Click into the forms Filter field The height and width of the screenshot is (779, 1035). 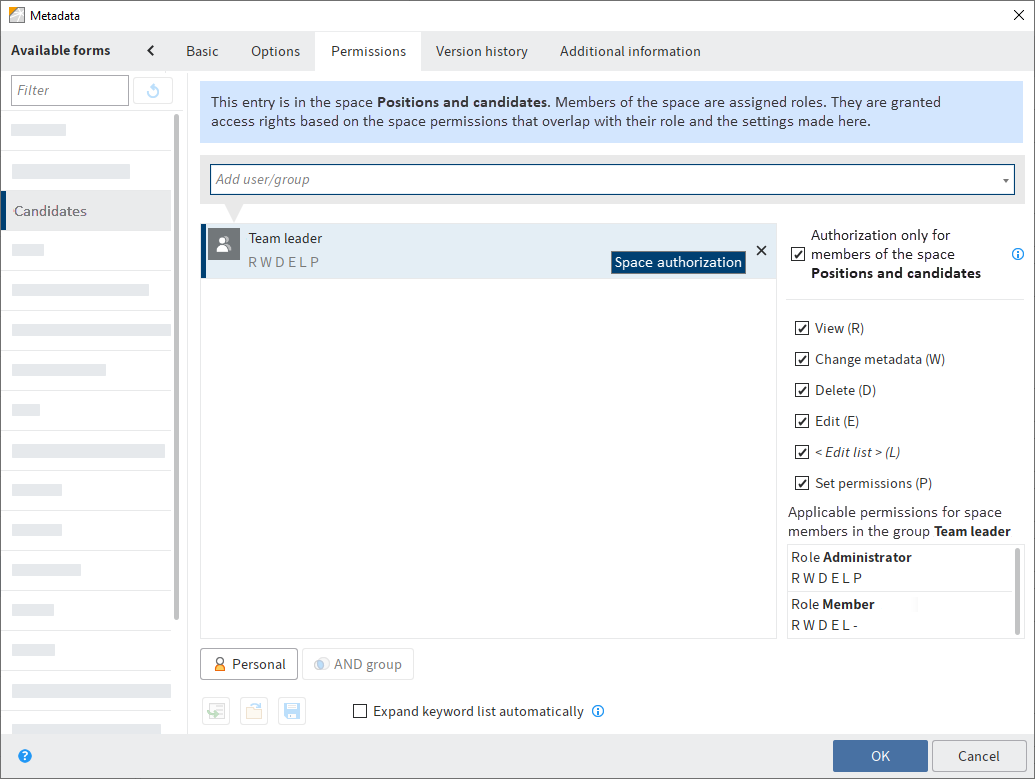point(70,90)
